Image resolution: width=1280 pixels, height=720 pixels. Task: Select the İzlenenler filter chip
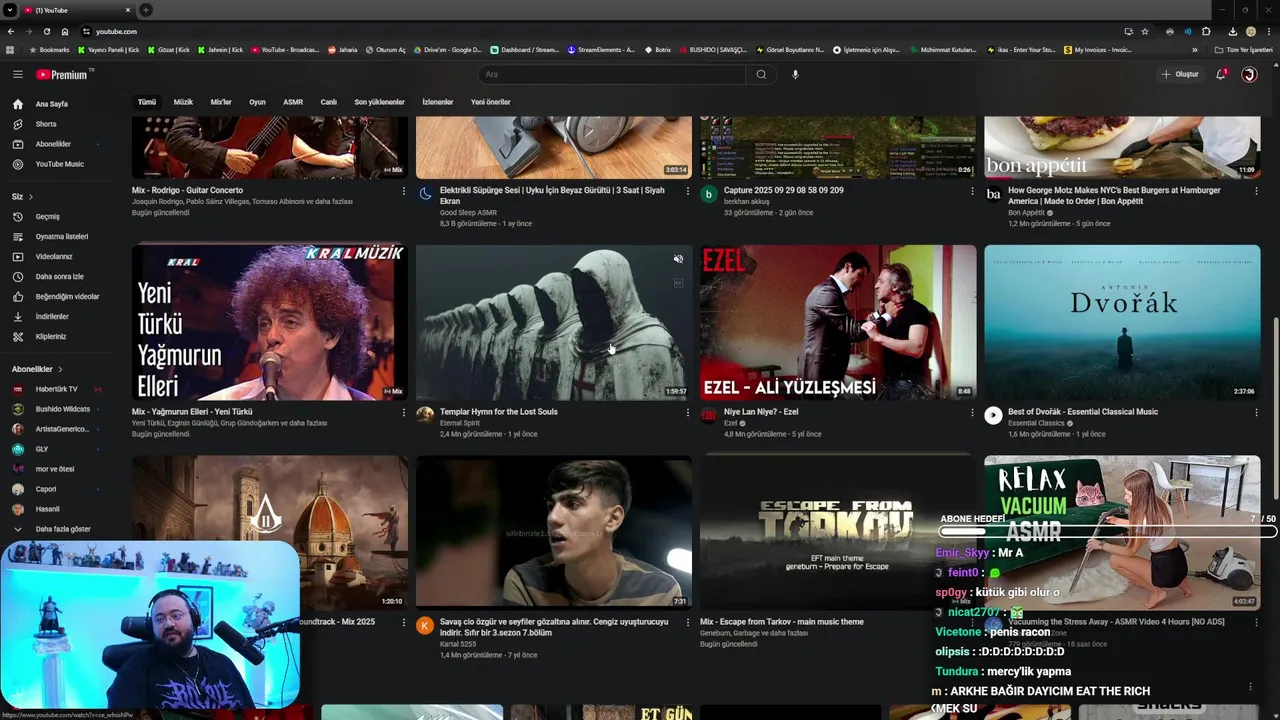click(438, 102)
